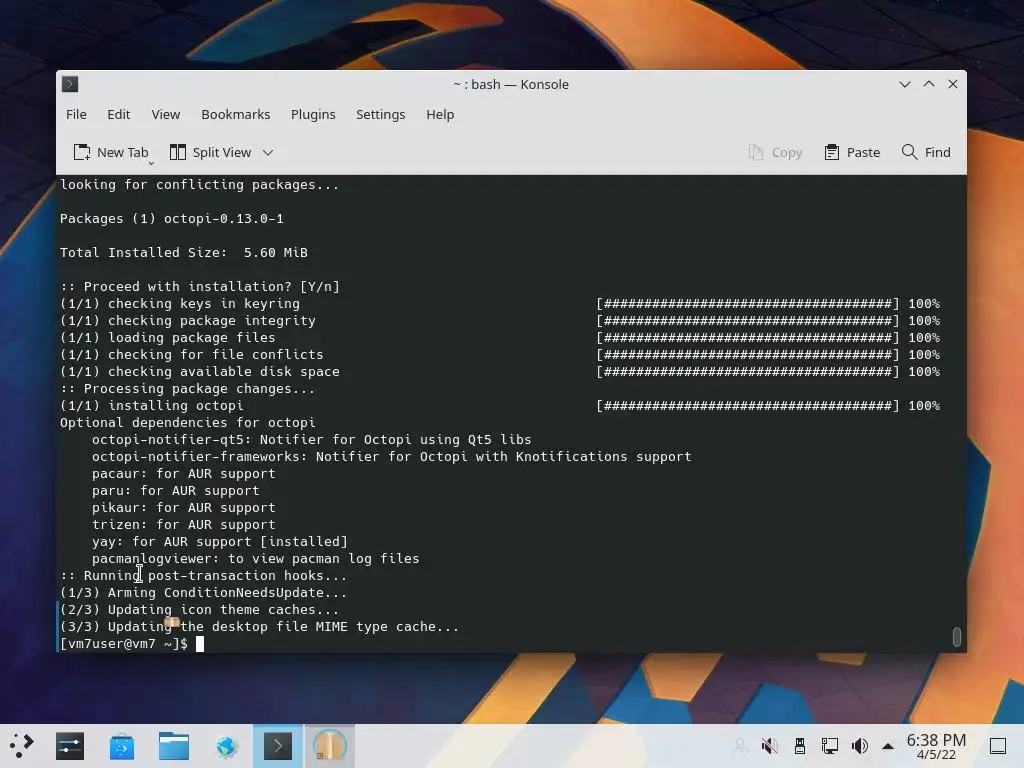Click 'pikaur: for AUR support' line
Screen dimensions: 1024x768
pos(184,507)
